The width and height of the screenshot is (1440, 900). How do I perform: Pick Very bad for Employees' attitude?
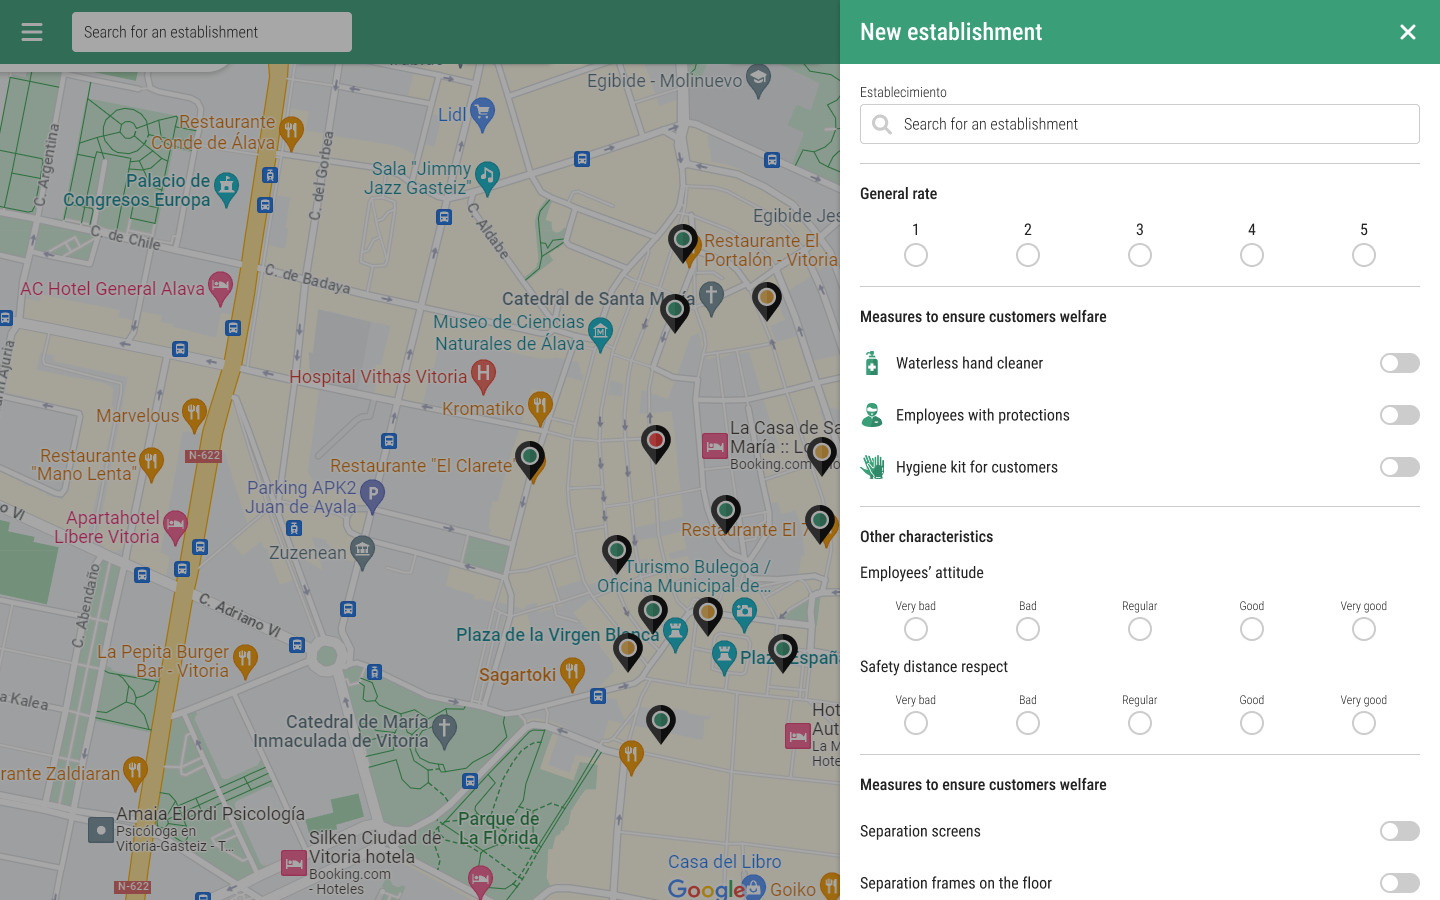916,629
